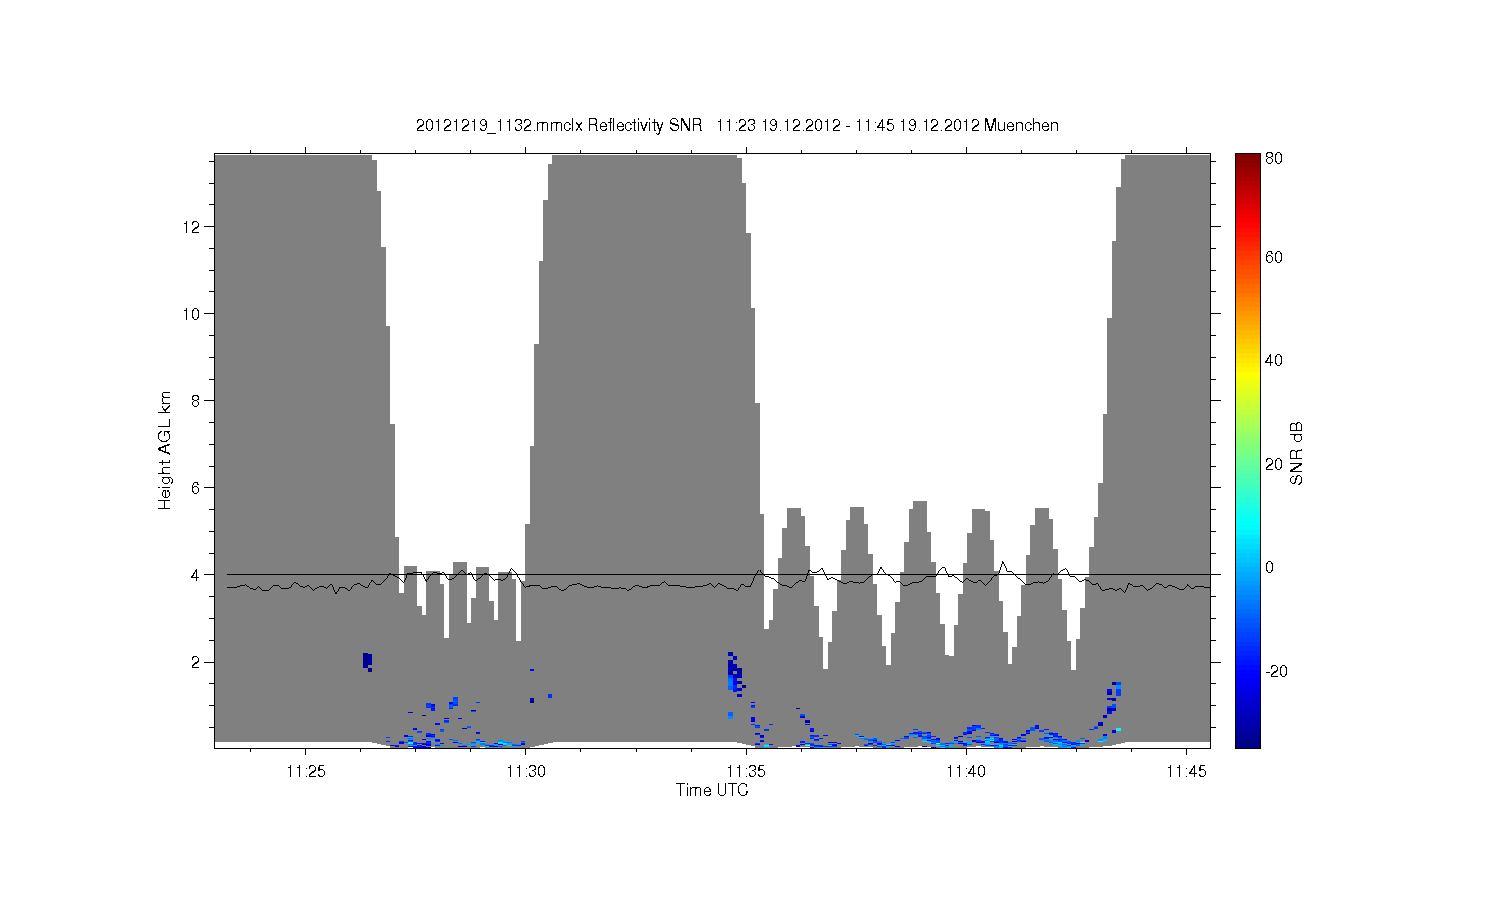Click the 11:40 time tick label
This screenshot has width=1500, height=900.
click(966, 771)
